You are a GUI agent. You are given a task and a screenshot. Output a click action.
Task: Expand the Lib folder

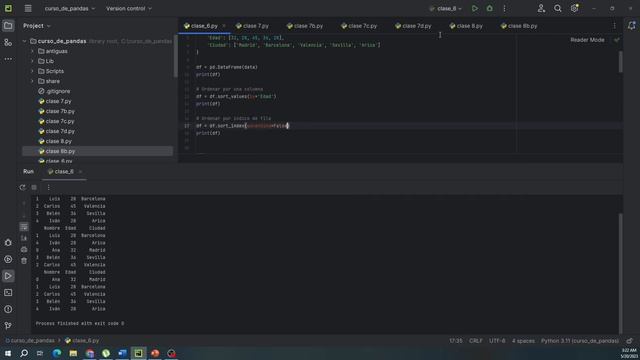pyautogui.click(x=33, y=61)
